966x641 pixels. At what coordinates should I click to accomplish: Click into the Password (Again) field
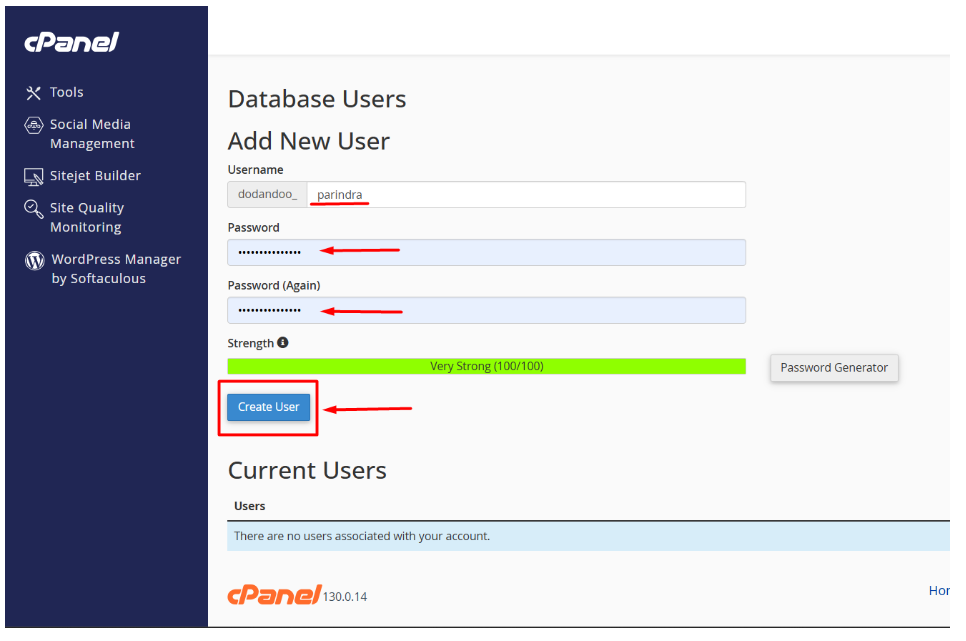tap(486, 310)
